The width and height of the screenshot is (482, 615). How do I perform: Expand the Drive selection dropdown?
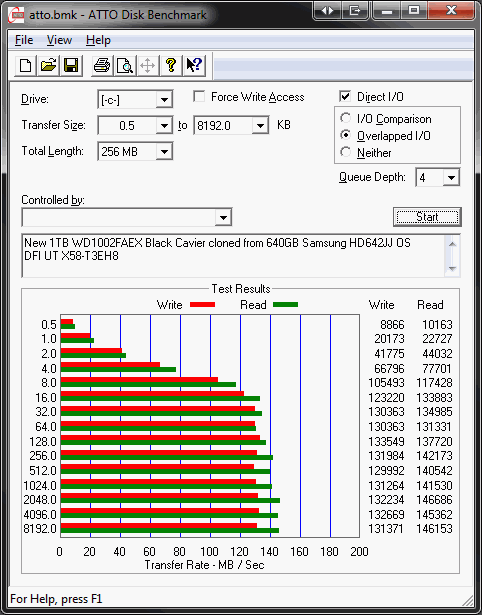(x=164, y=100)
